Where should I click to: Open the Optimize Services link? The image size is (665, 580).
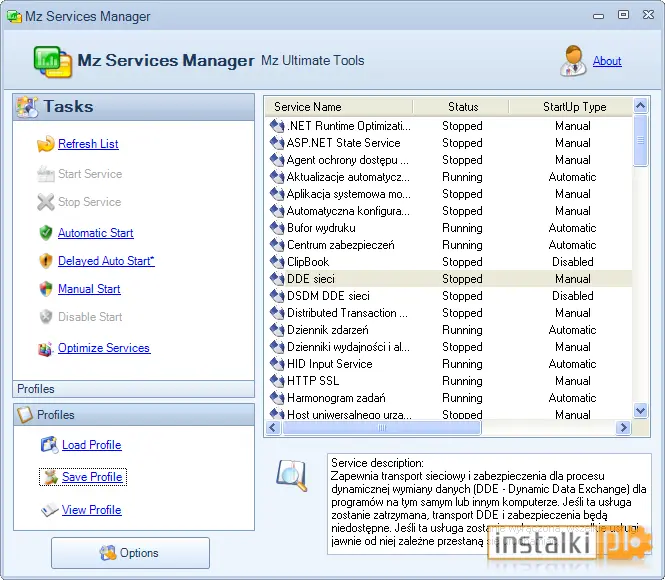point(104,348)
